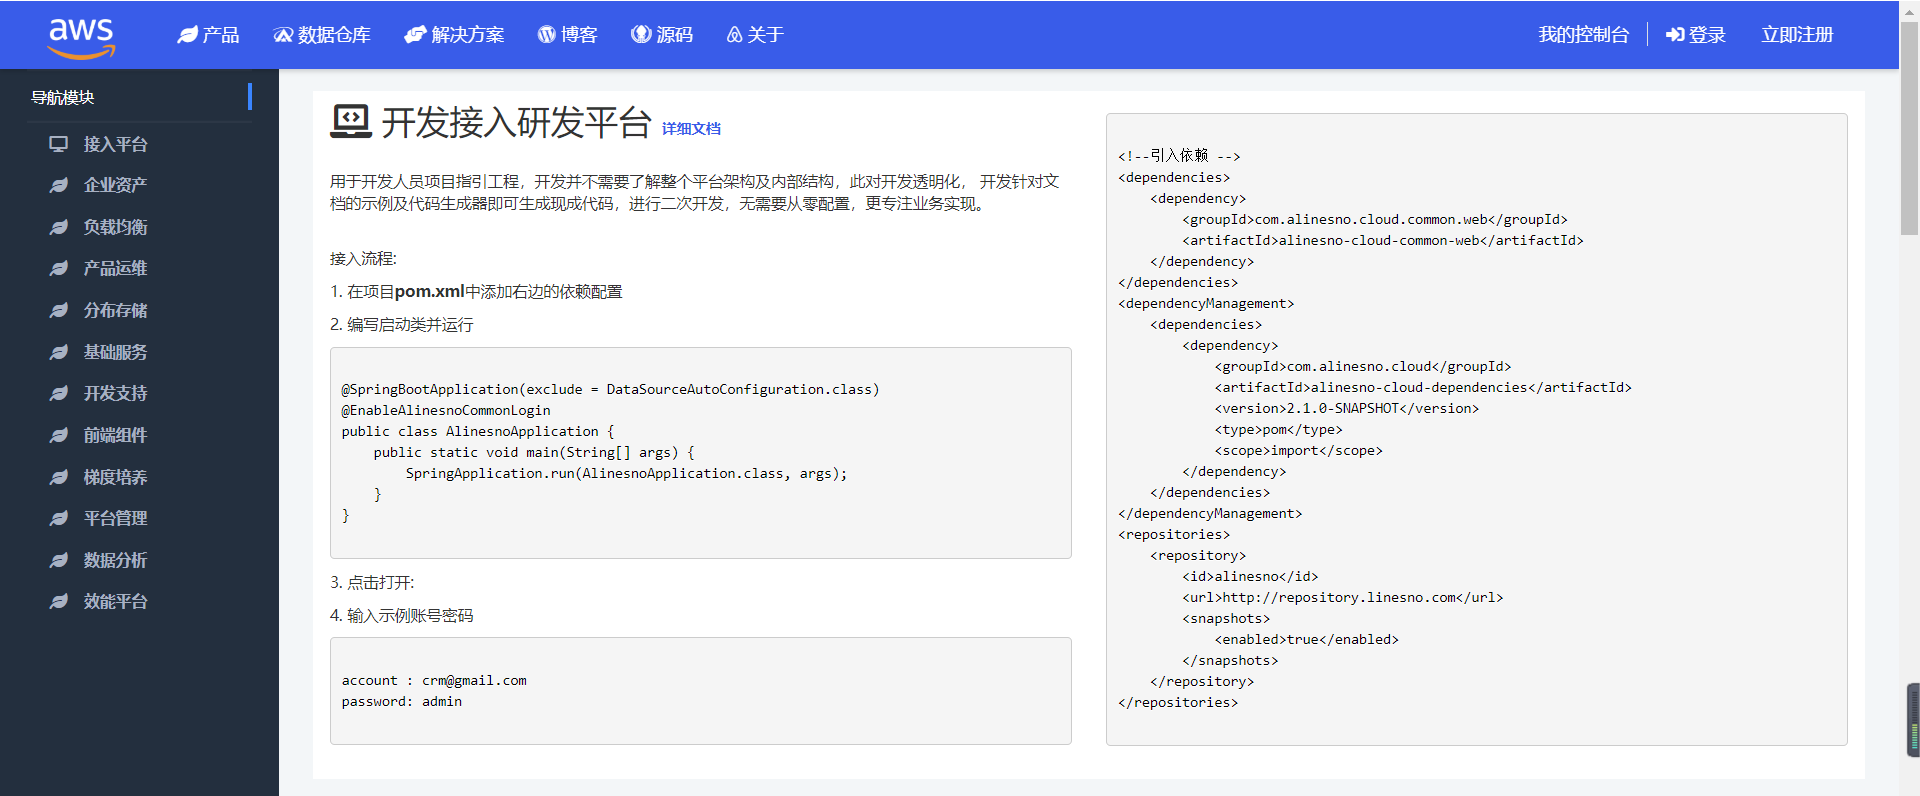Click the laptop icon in the page heading

tap(351, 122)
